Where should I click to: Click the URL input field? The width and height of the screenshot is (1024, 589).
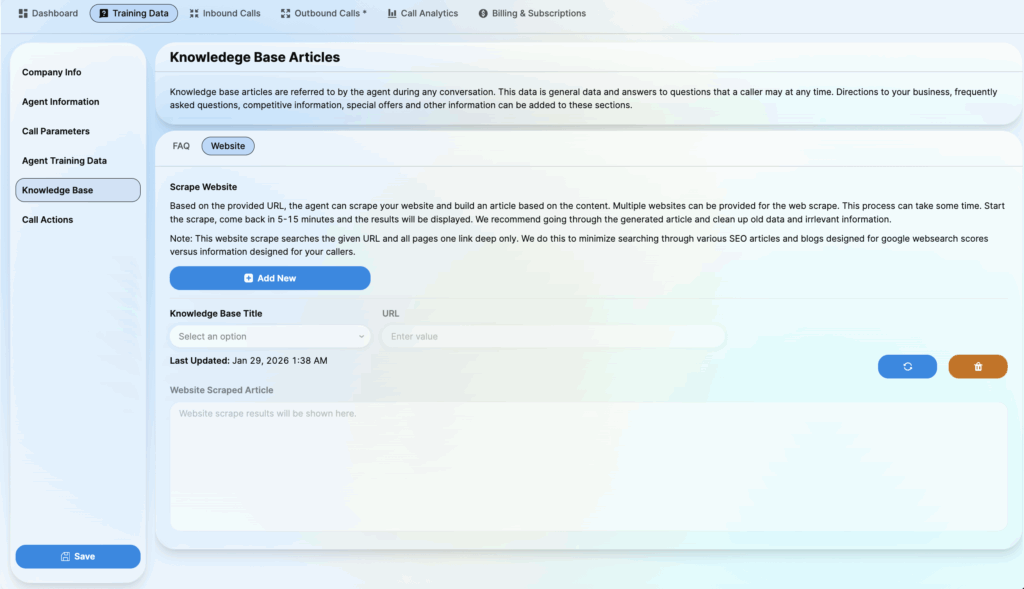(553, 337)
